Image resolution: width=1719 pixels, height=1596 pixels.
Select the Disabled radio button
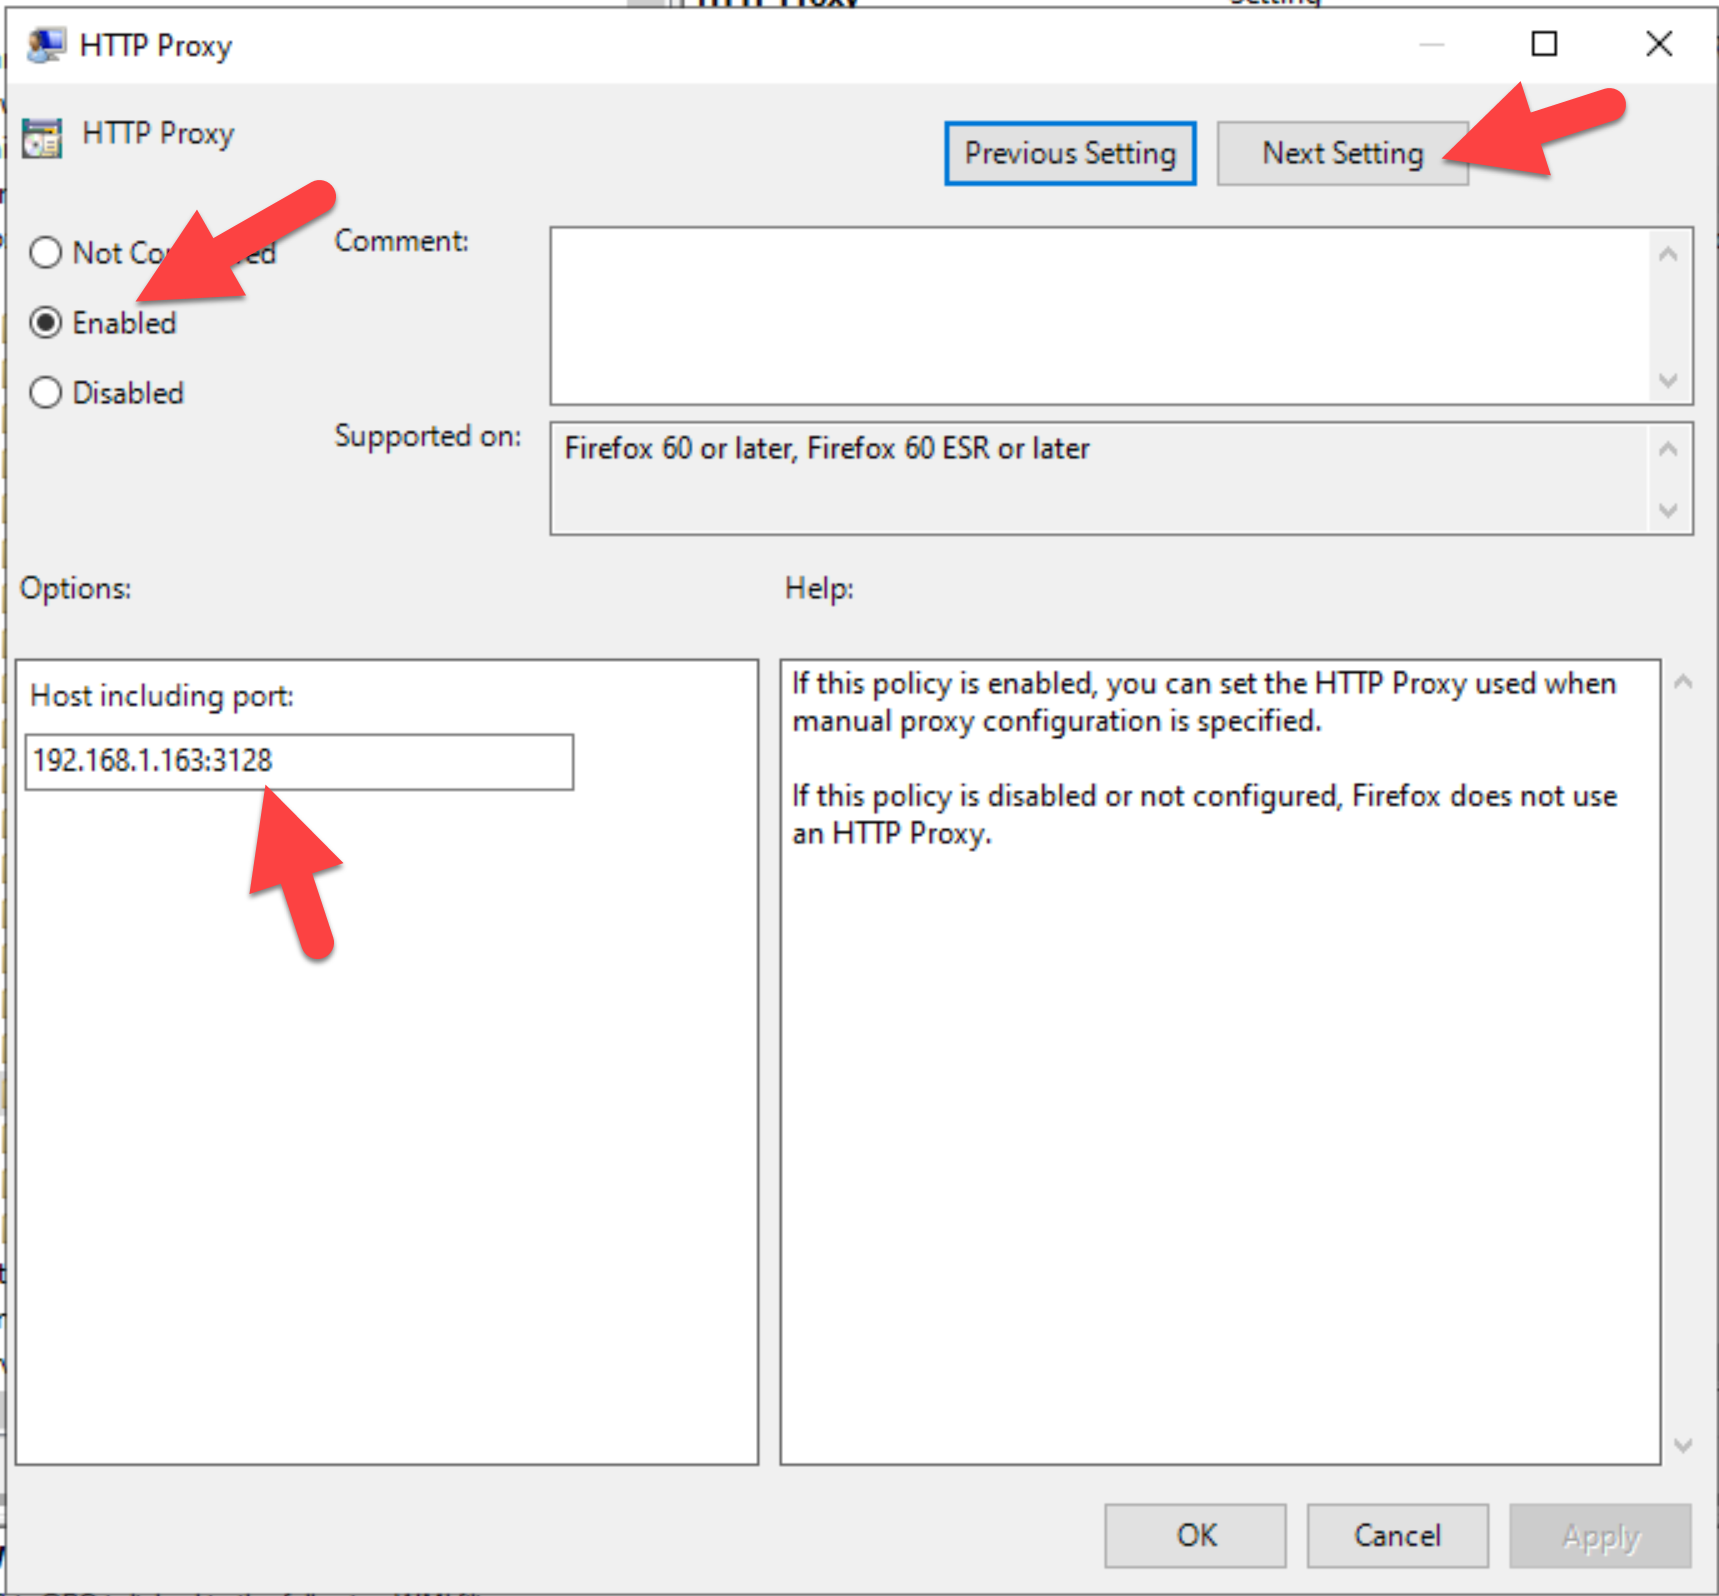pos(45,392)
